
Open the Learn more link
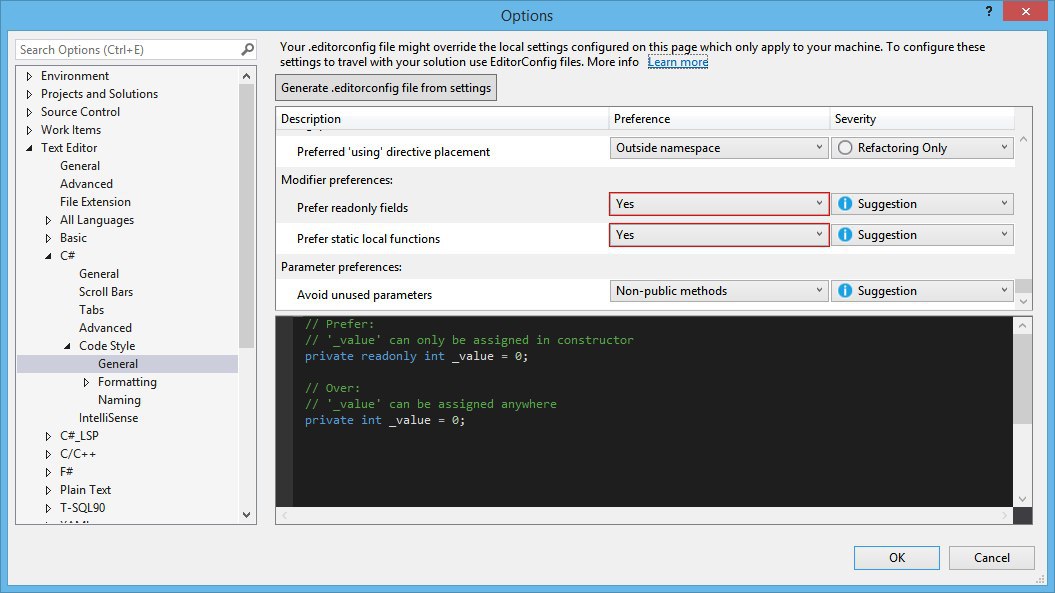(678, 62)
